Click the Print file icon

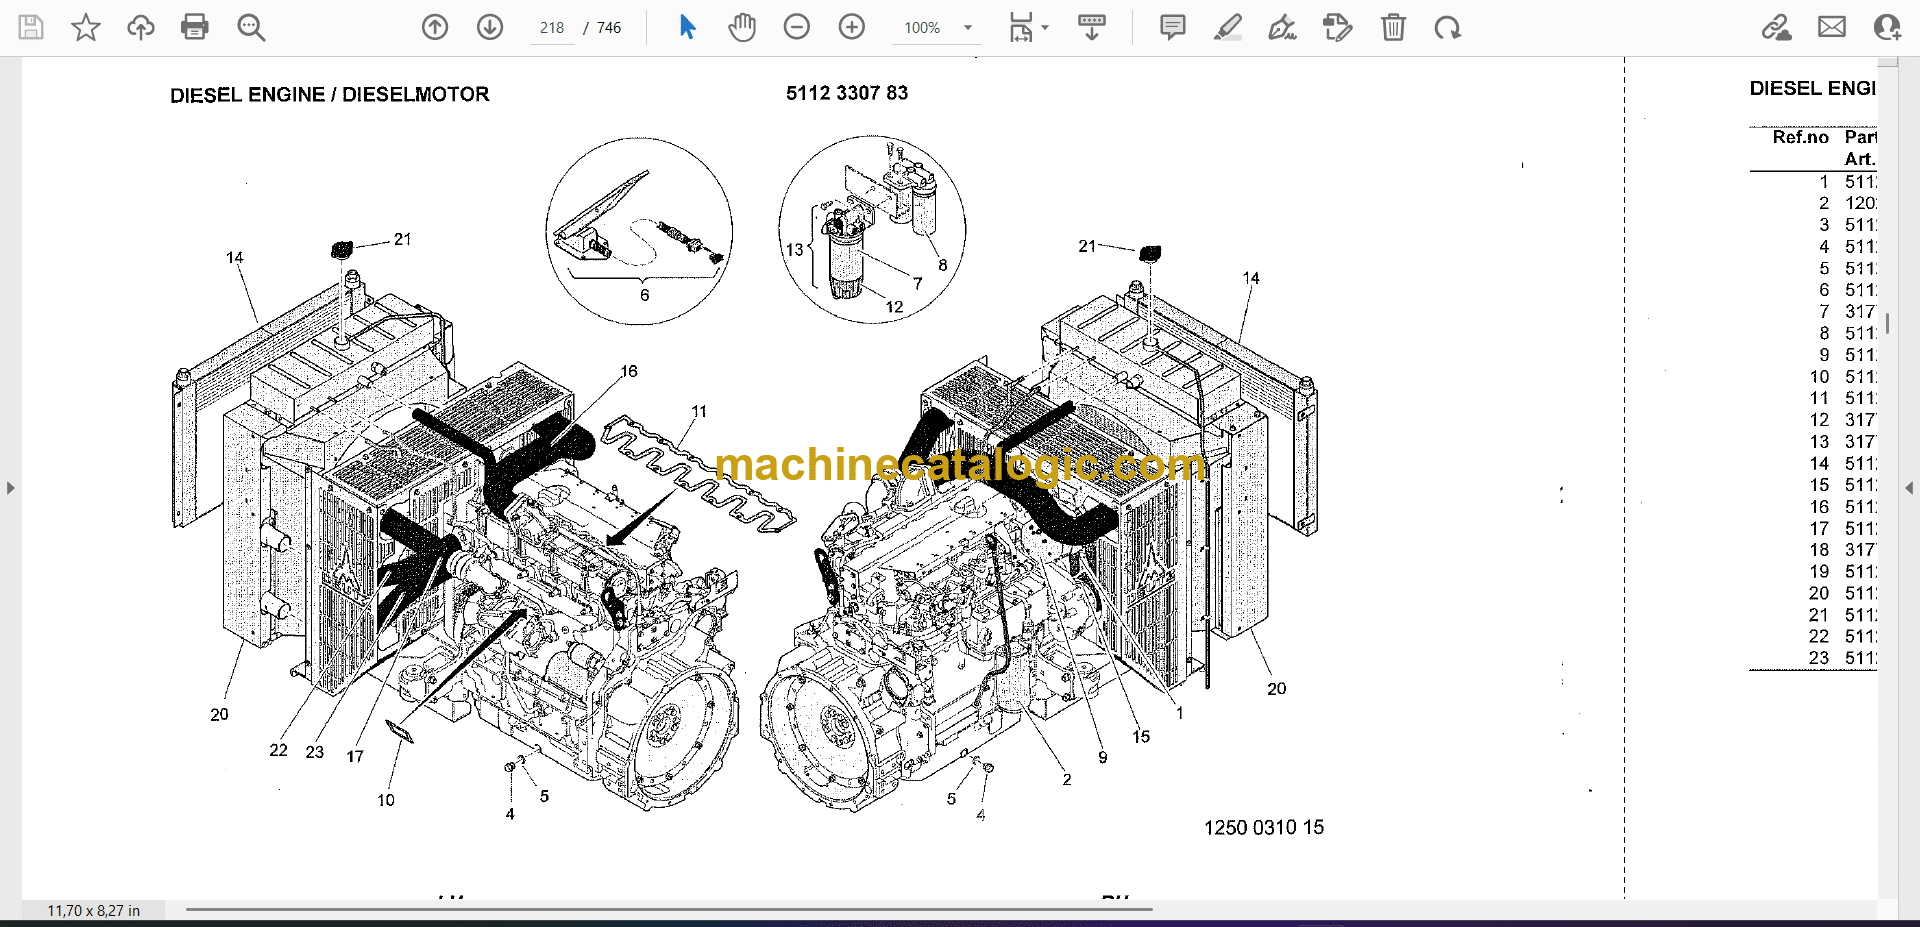[195, 27]
